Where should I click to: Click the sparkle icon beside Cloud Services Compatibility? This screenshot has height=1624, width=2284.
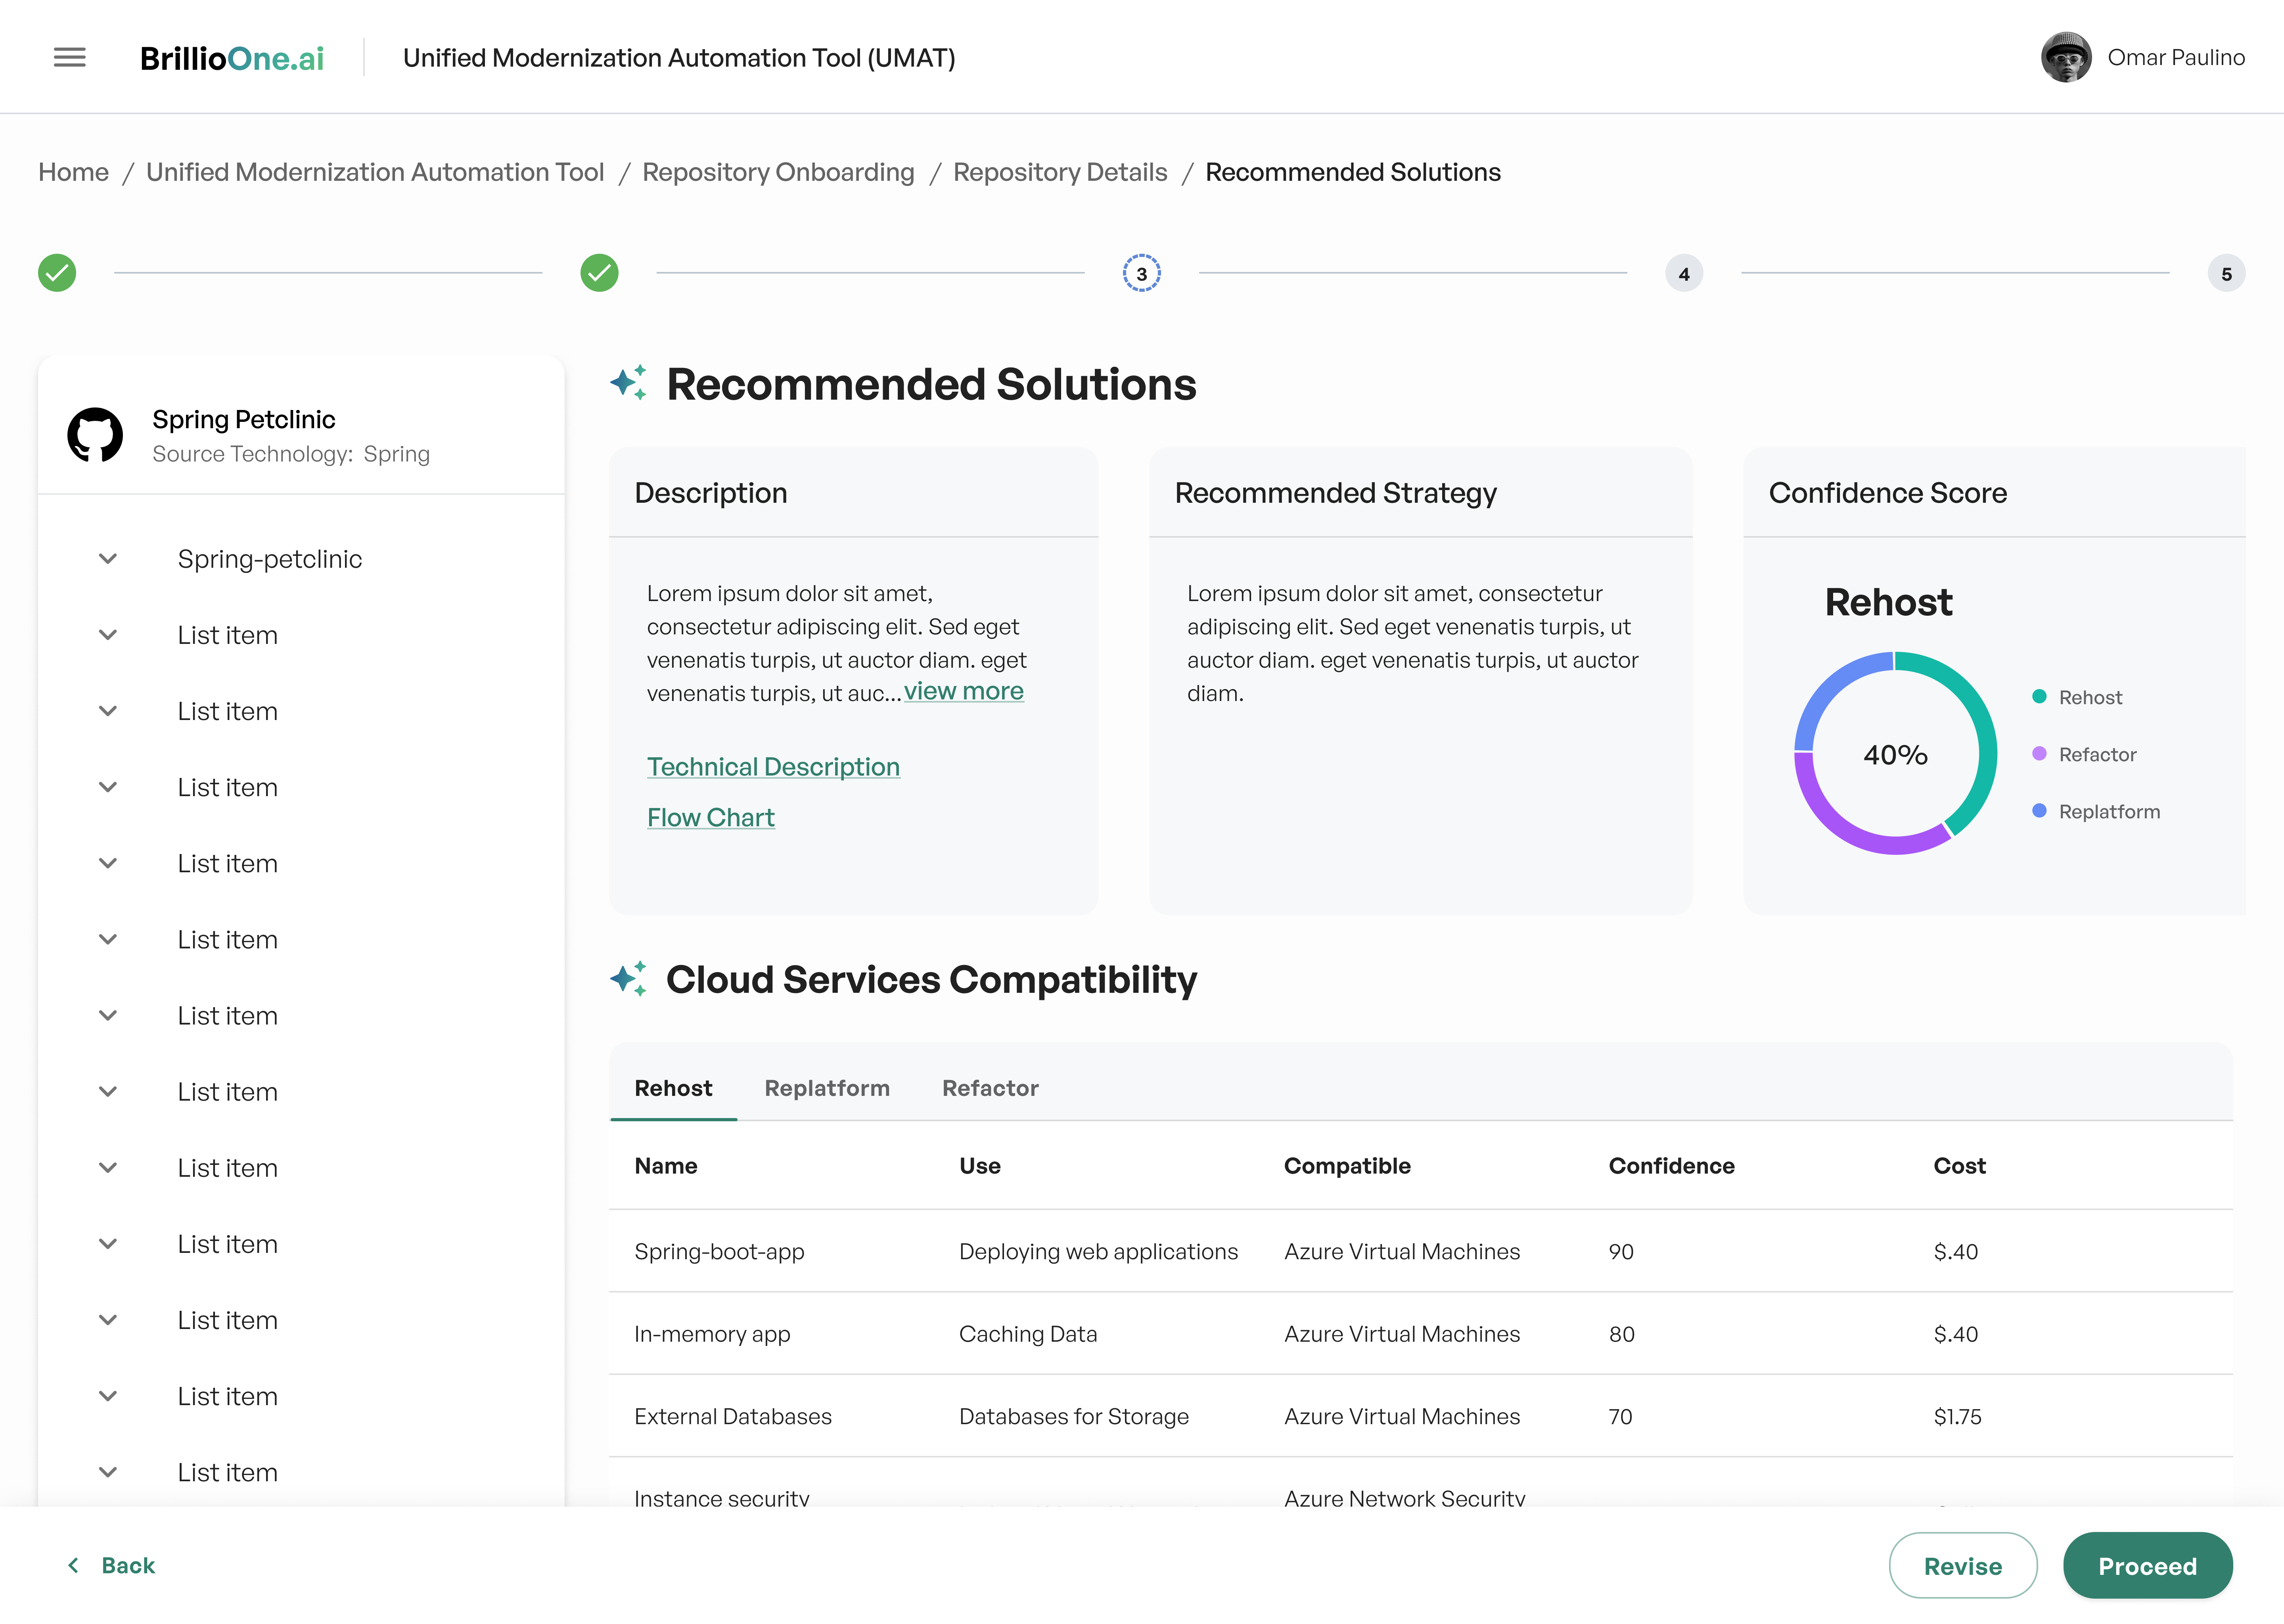click(629, 979)
